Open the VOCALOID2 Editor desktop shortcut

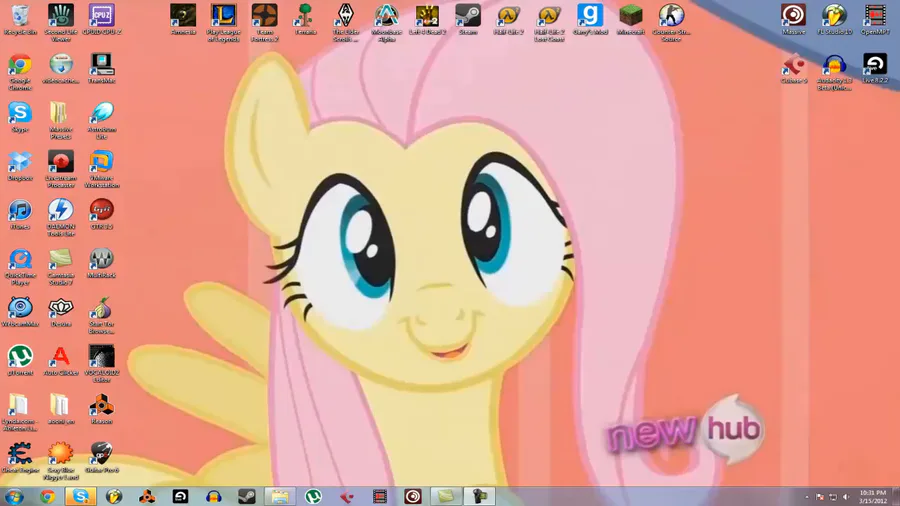pos(102,364)
